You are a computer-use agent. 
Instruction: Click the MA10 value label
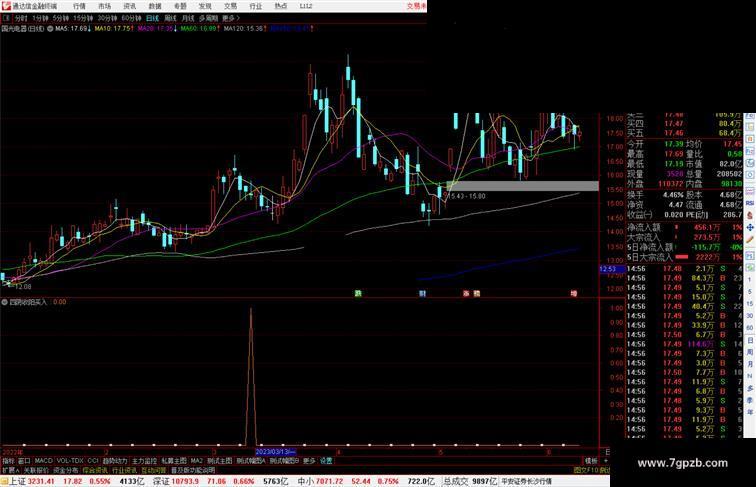(113, 29)
